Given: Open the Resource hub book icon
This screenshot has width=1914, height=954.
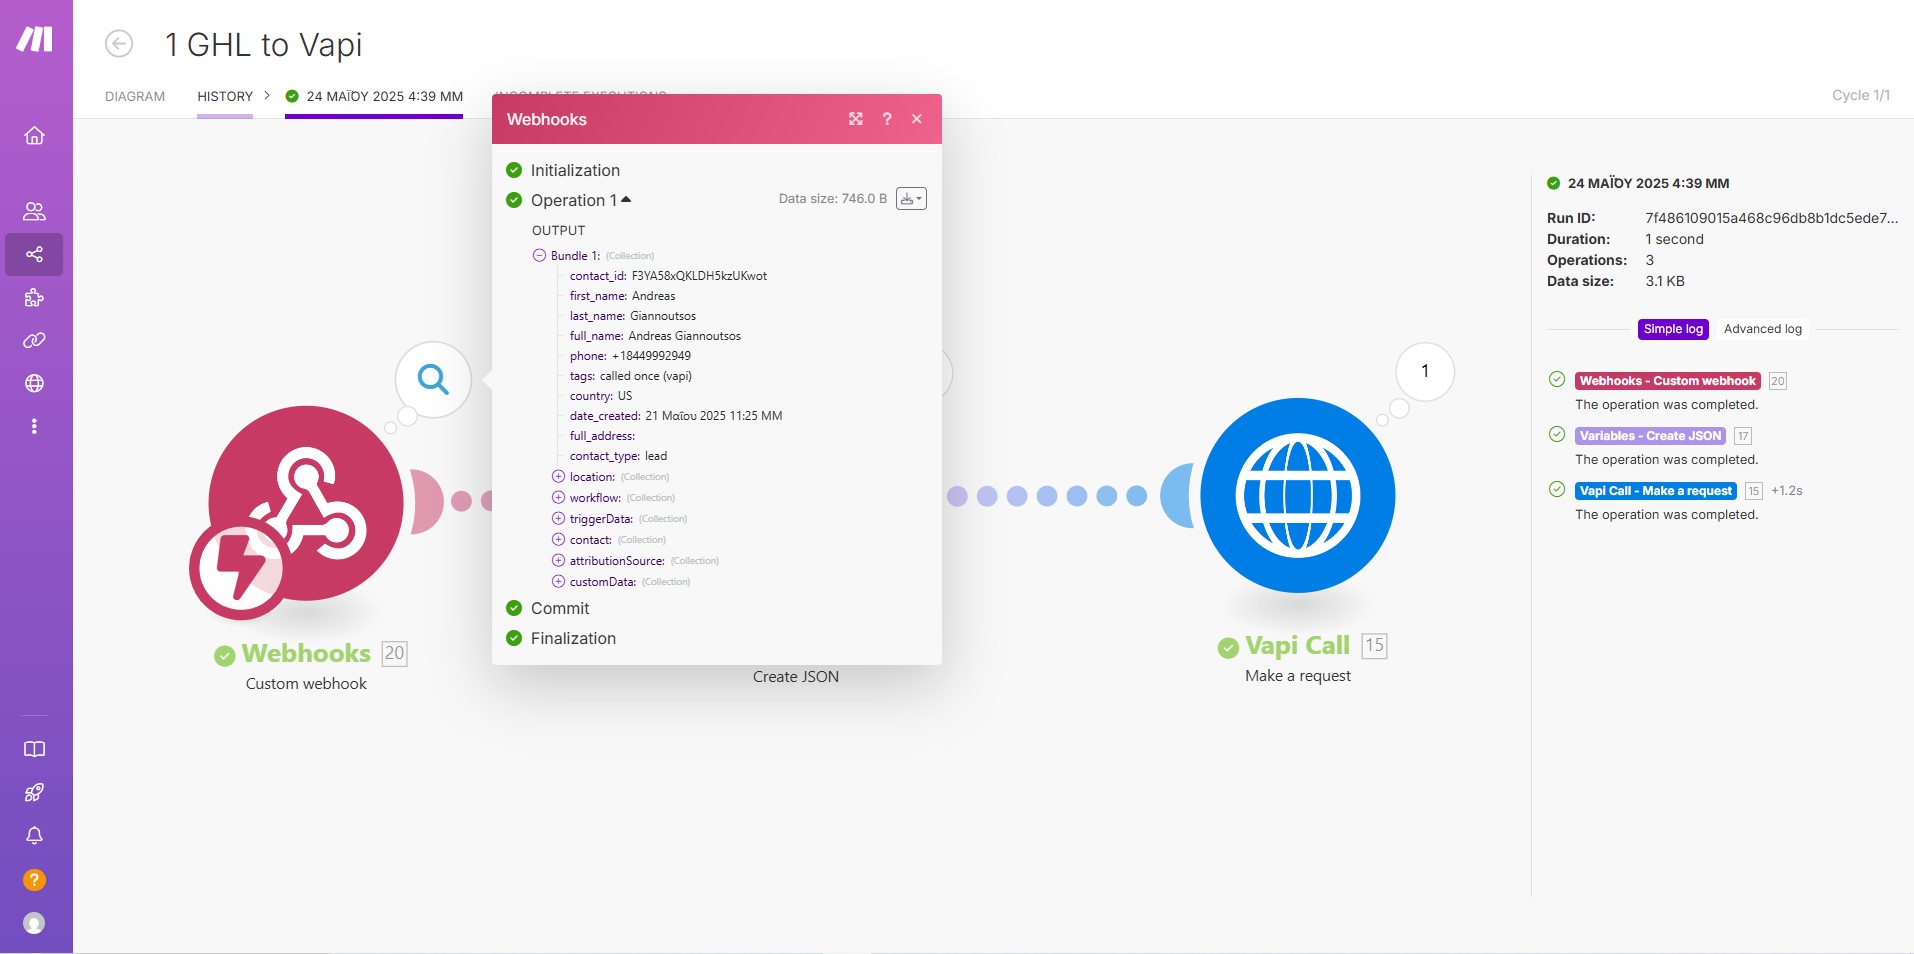Looking at the screenshot, I should [x=34, y=750].
